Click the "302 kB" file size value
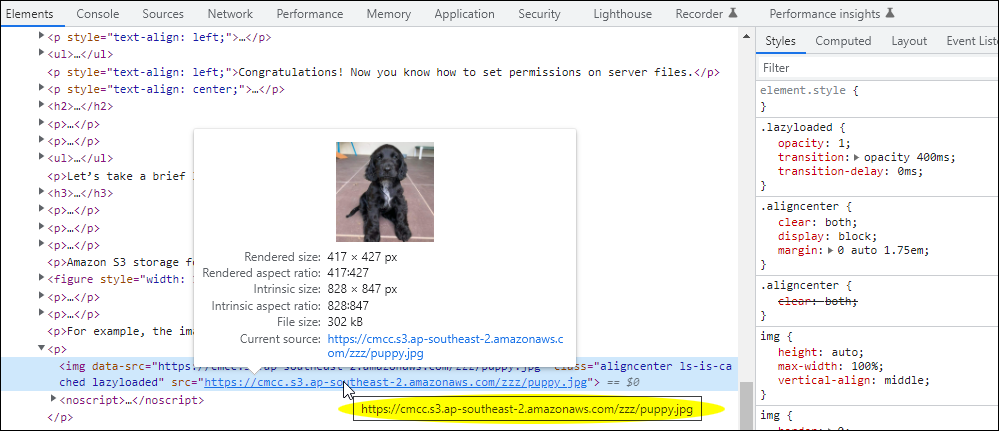This screenshot has height=431, width=999. [345, 322]
